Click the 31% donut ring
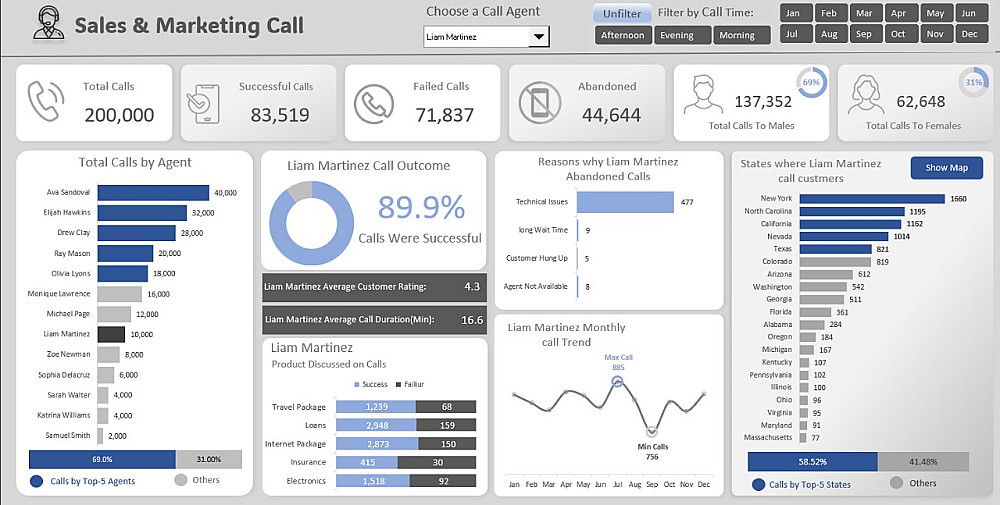 click(x=974, y=82)
